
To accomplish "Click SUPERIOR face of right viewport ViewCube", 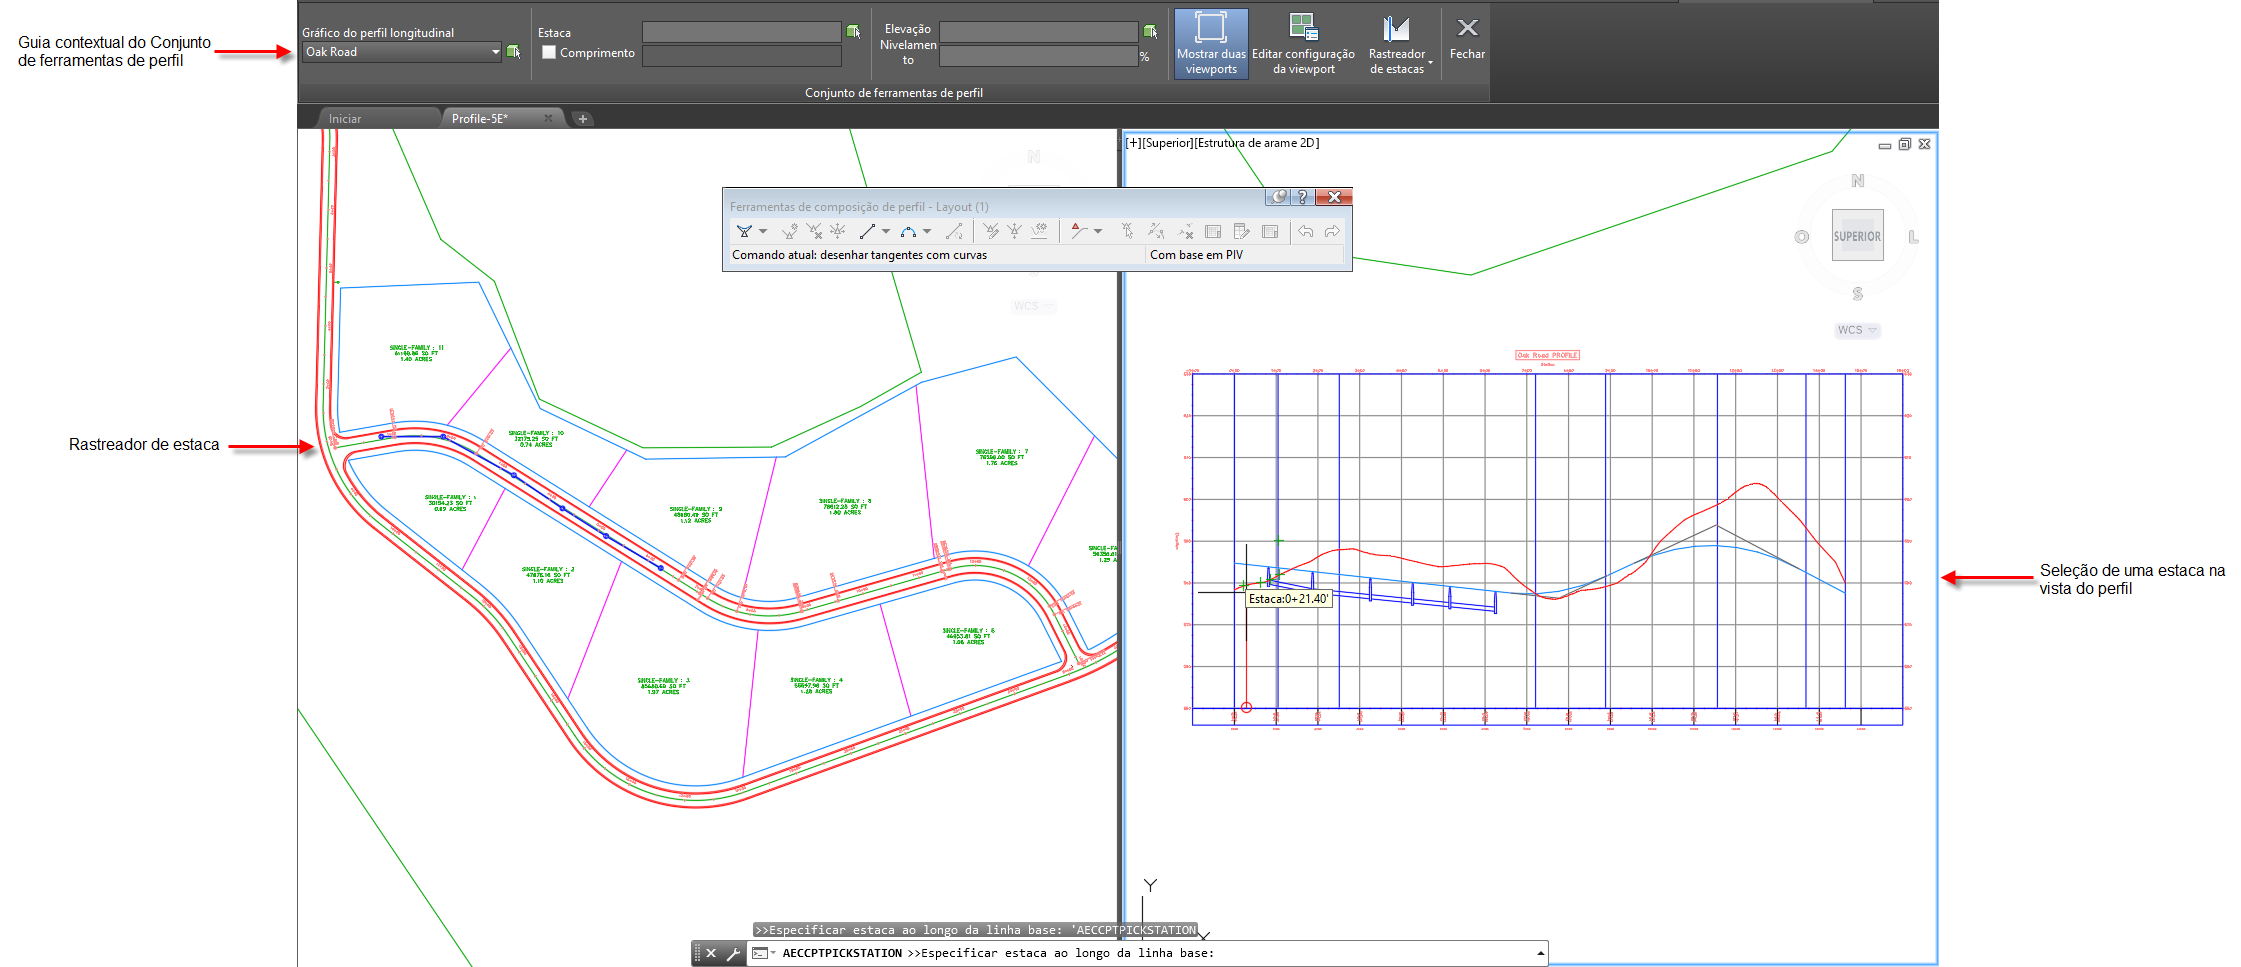I will click(x=1857, y=236).
